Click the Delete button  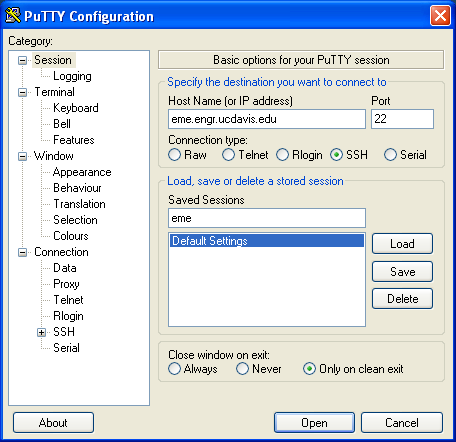pos(402,299)
